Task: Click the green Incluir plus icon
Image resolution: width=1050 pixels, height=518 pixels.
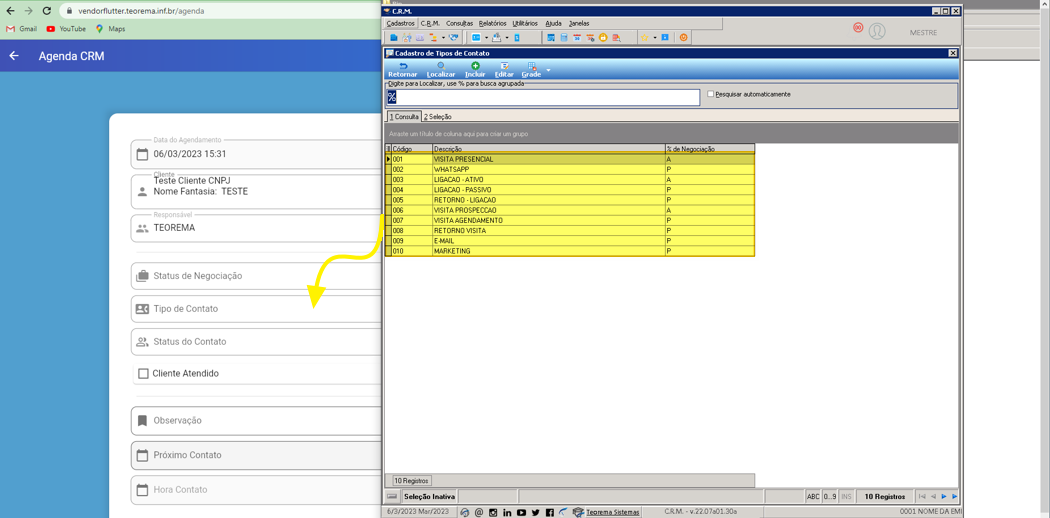Action: tap(475, 66)
